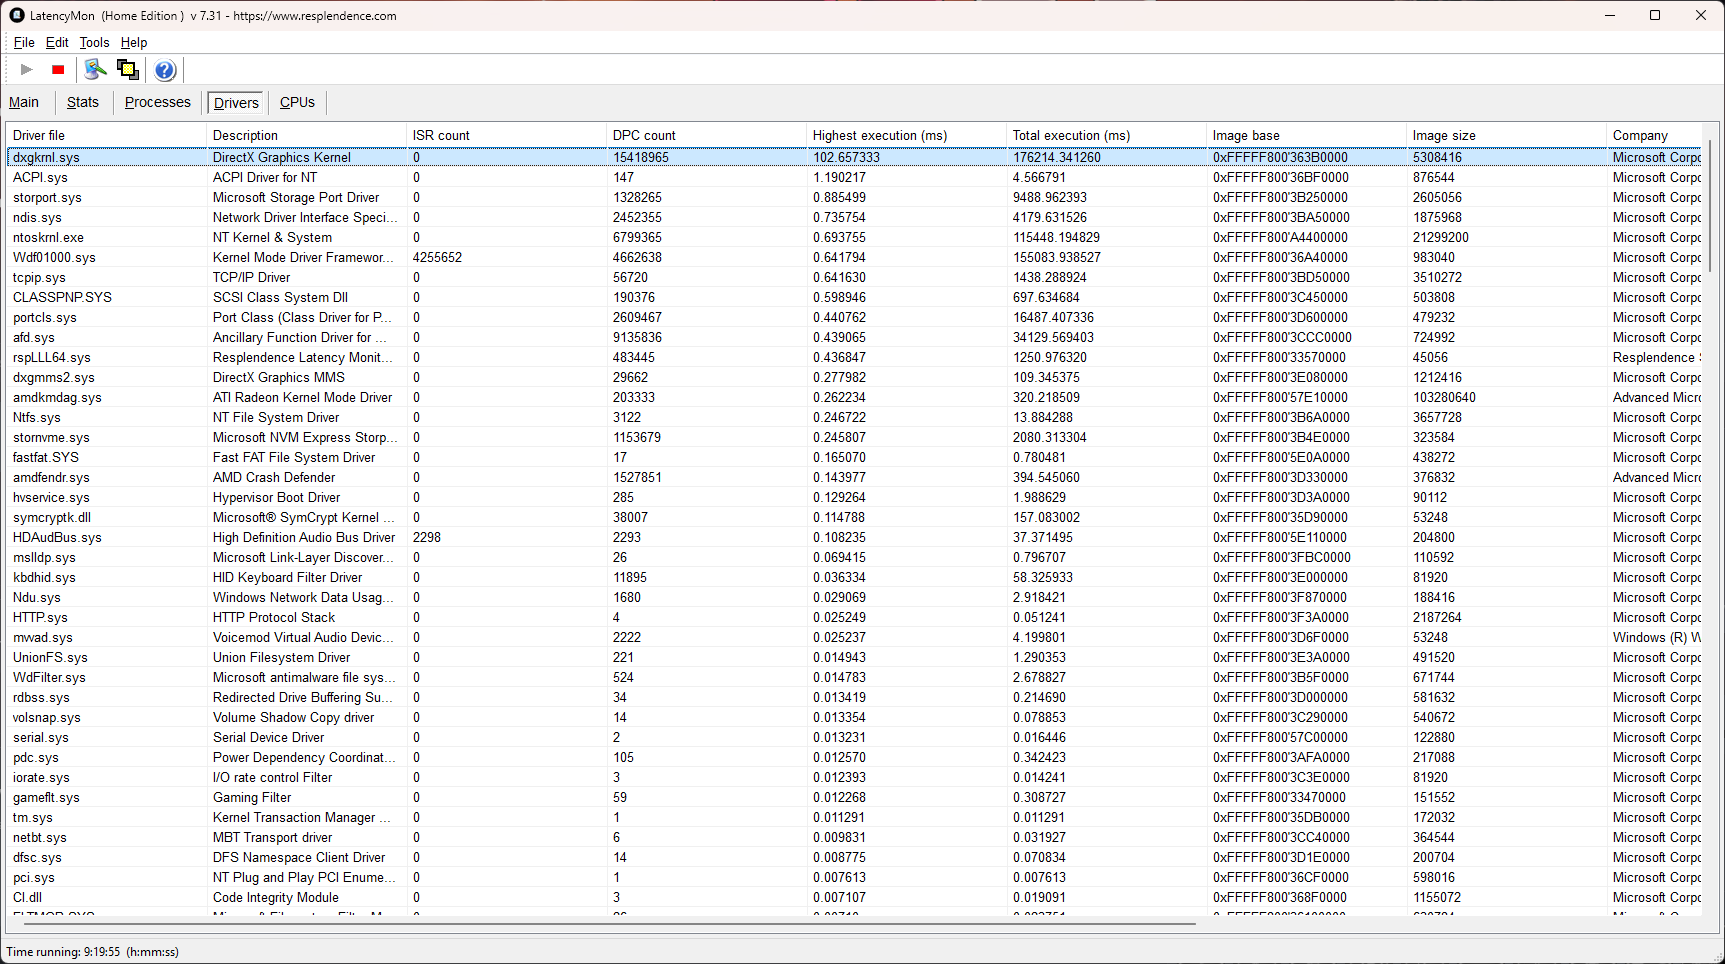The width and height of the screenshot is (1725, 964).
Task: Click the 4255652 ISR count value
Action: tap(437, 257)
